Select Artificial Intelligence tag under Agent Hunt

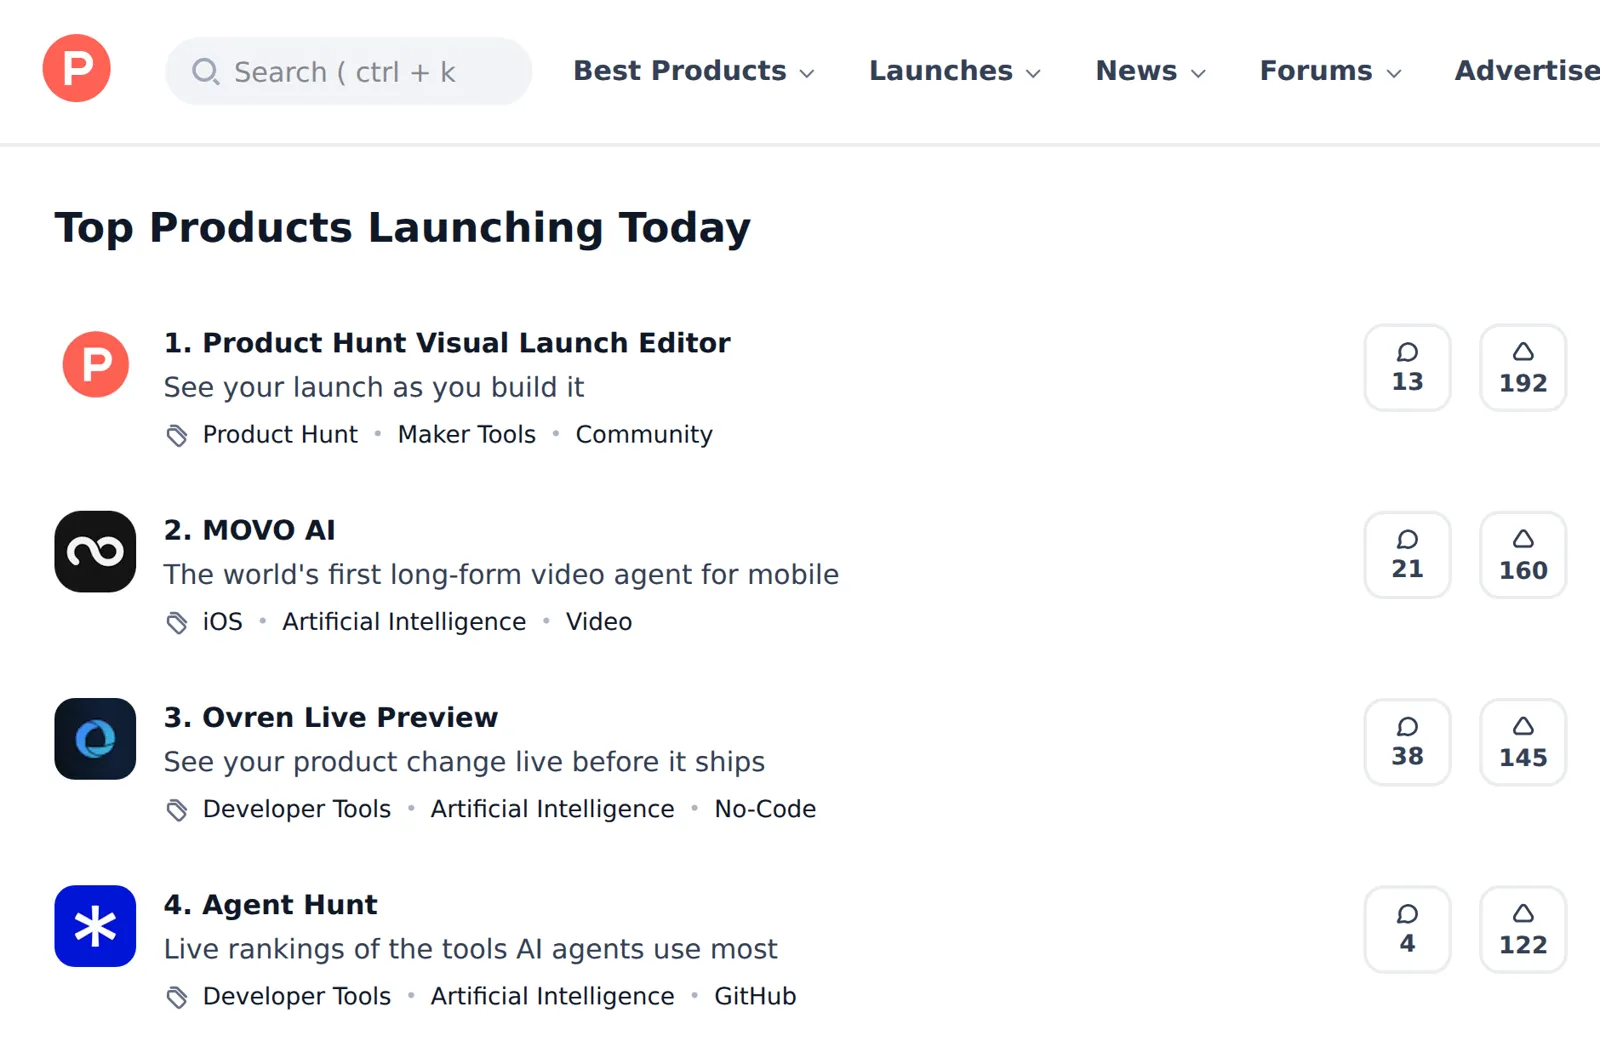[x=553, y=997]
